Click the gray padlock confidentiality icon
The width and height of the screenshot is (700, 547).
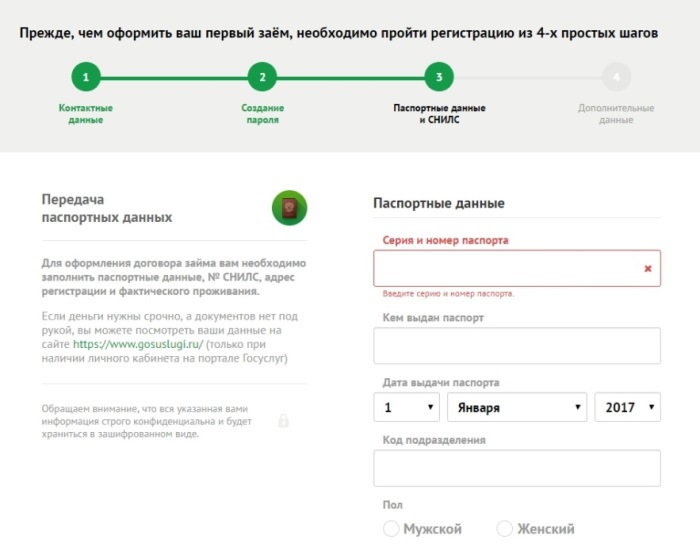point(283,421)
